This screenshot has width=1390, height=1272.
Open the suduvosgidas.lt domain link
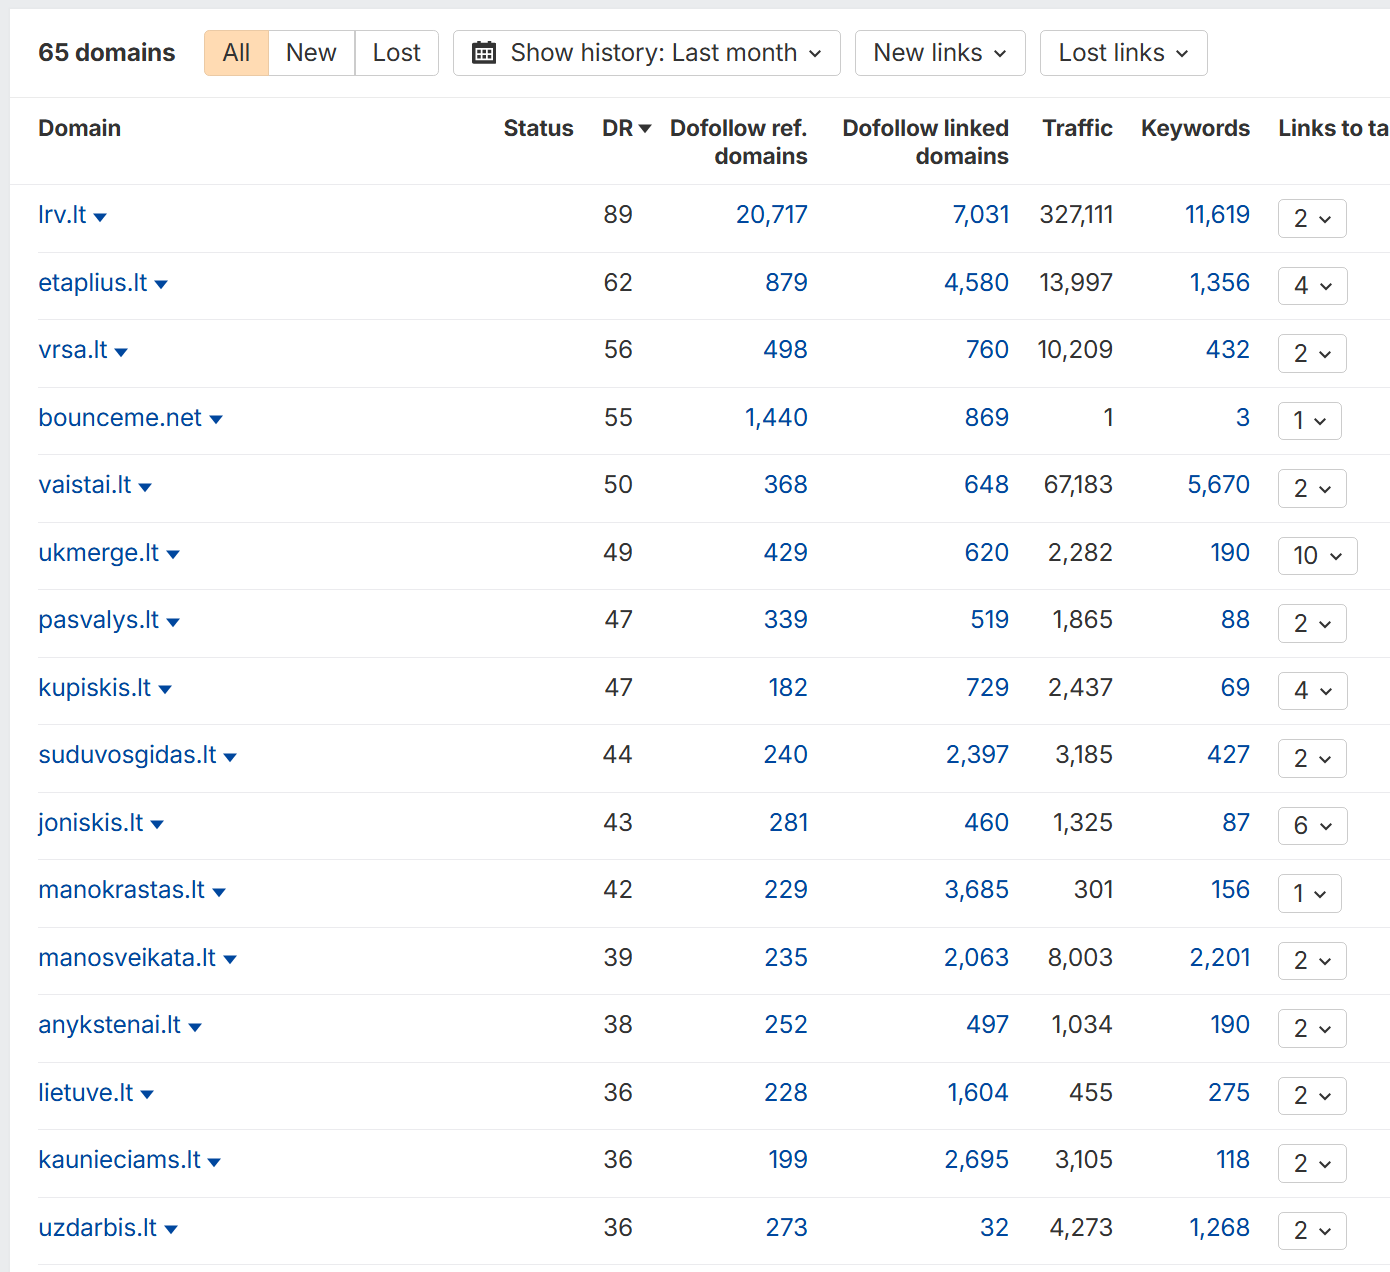click(x=127, y=755)
